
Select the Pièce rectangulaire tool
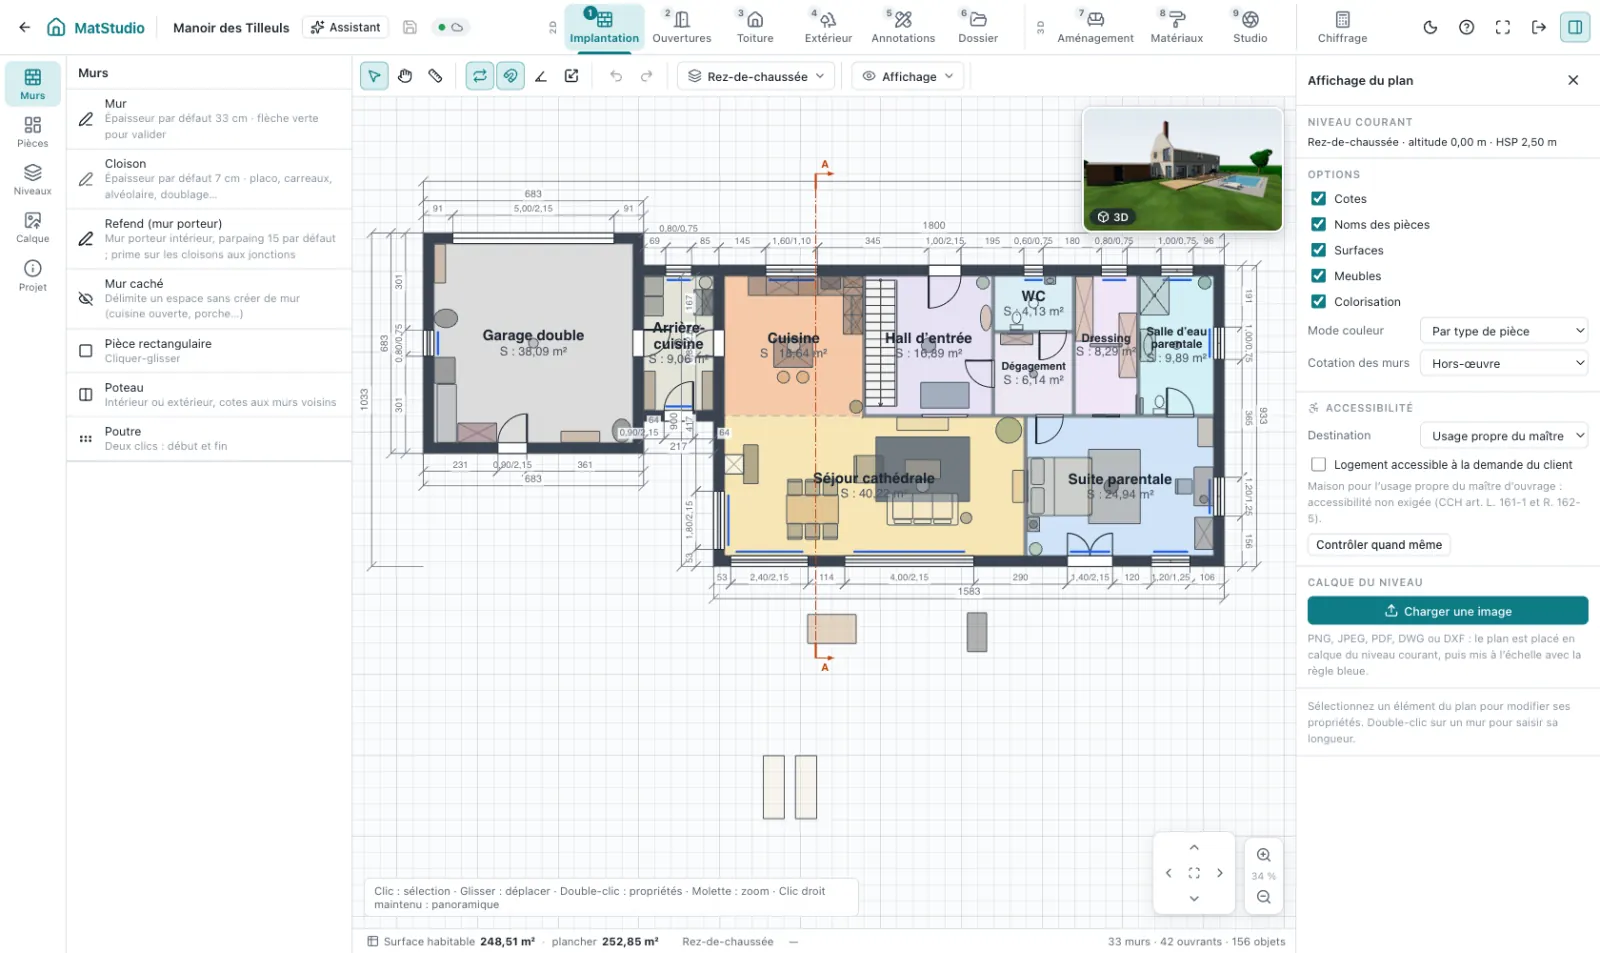[209, 350]
